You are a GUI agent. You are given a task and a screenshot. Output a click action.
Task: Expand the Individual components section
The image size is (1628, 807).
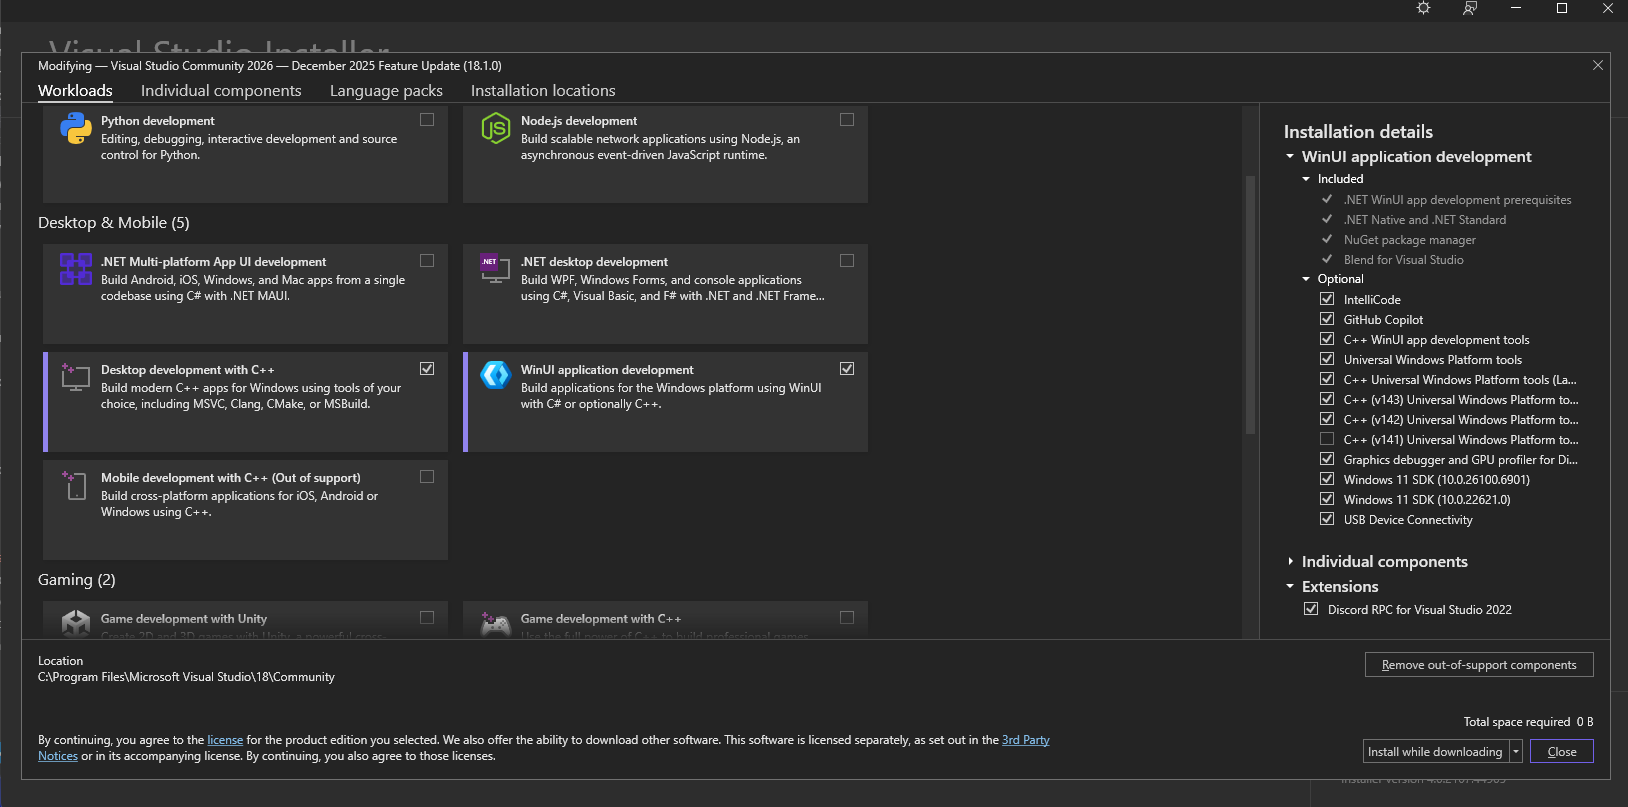[x=1290, y=562]
